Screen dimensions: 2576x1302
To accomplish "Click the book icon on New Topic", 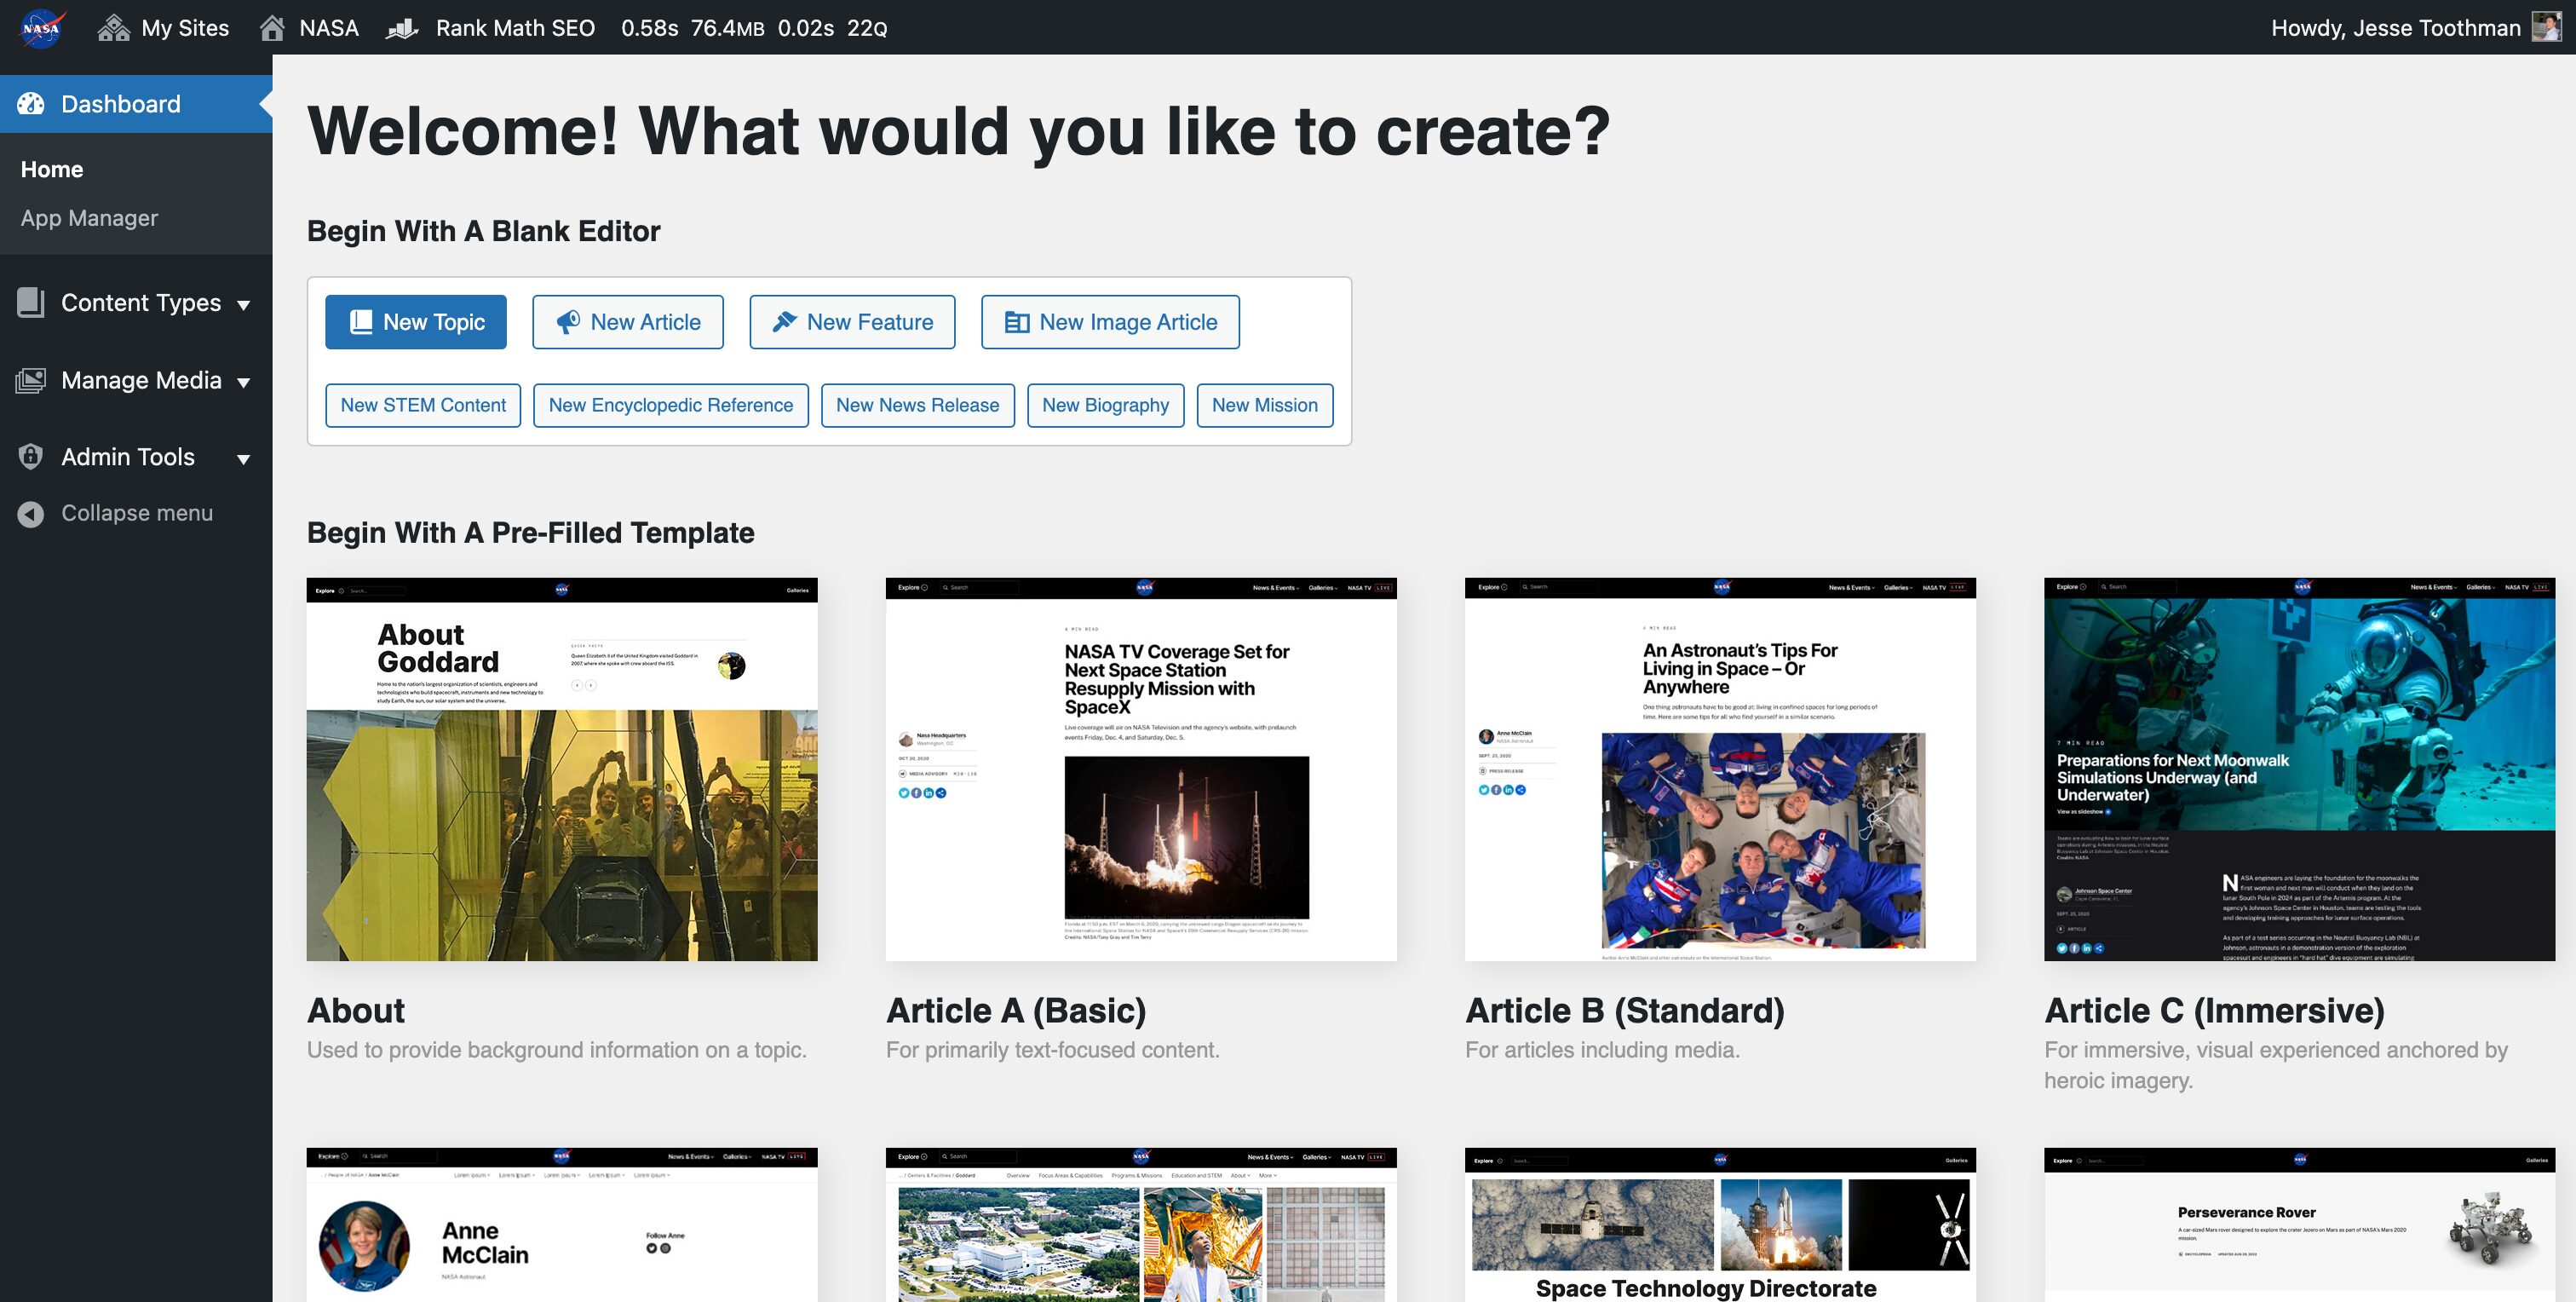I will [x=361, y=322].
